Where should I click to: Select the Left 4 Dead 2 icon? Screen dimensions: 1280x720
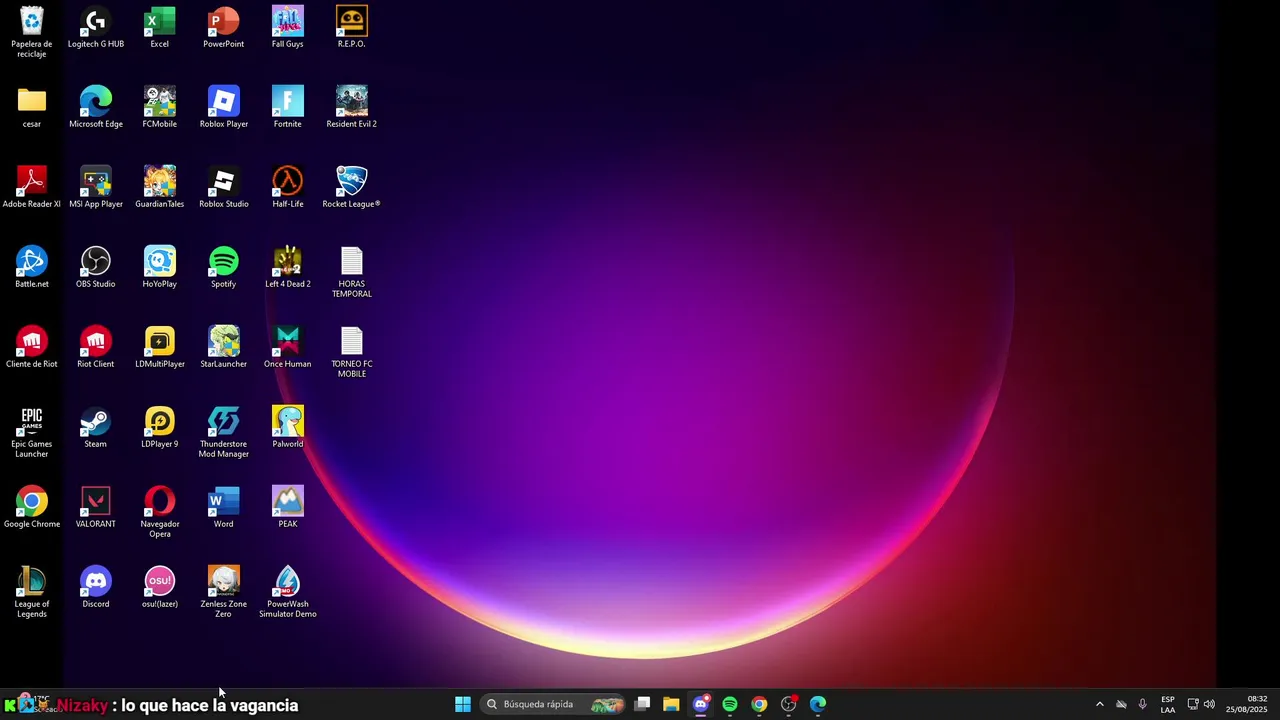click(x=288, y=267)
